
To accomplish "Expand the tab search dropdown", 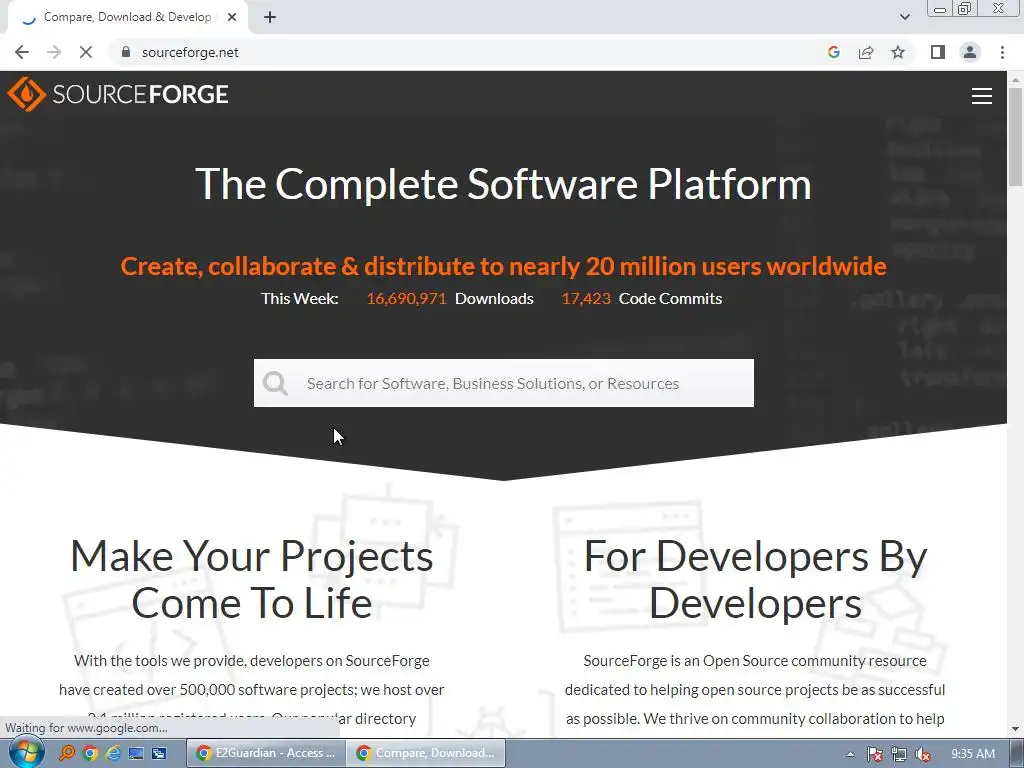I will [904, 17].
